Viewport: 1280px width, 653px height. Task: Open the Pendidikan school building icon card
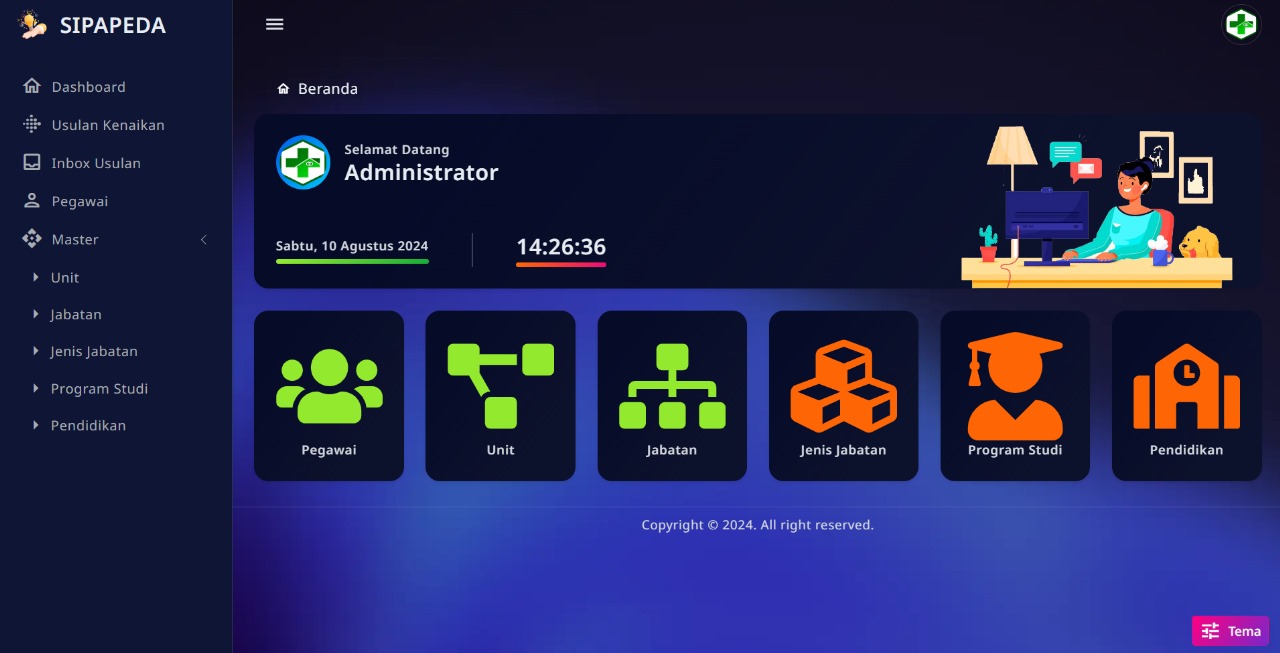[1186, 395]
